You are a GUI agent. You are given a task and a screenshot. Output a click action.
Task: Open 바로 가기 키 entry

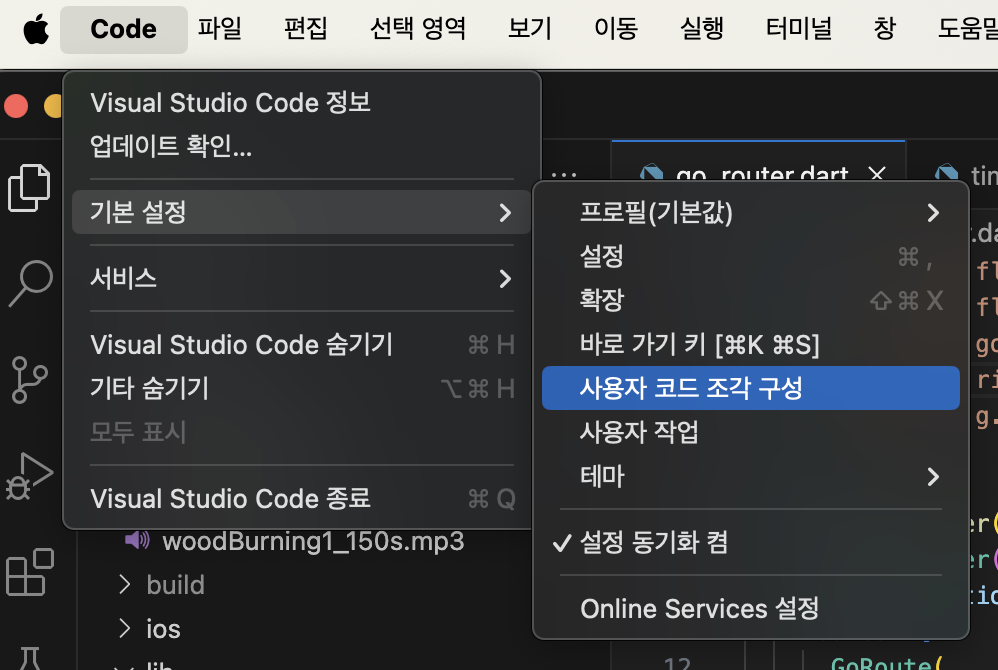750,344
